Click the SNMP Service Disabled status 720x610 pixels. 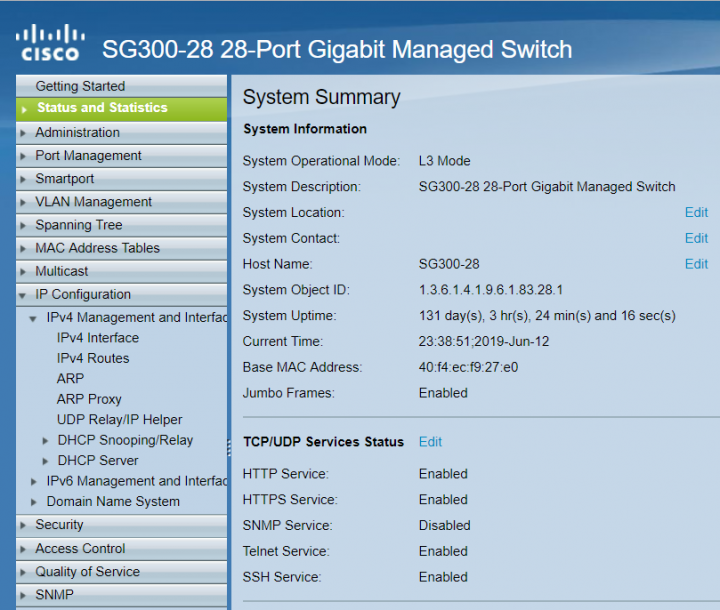(444, 525)
